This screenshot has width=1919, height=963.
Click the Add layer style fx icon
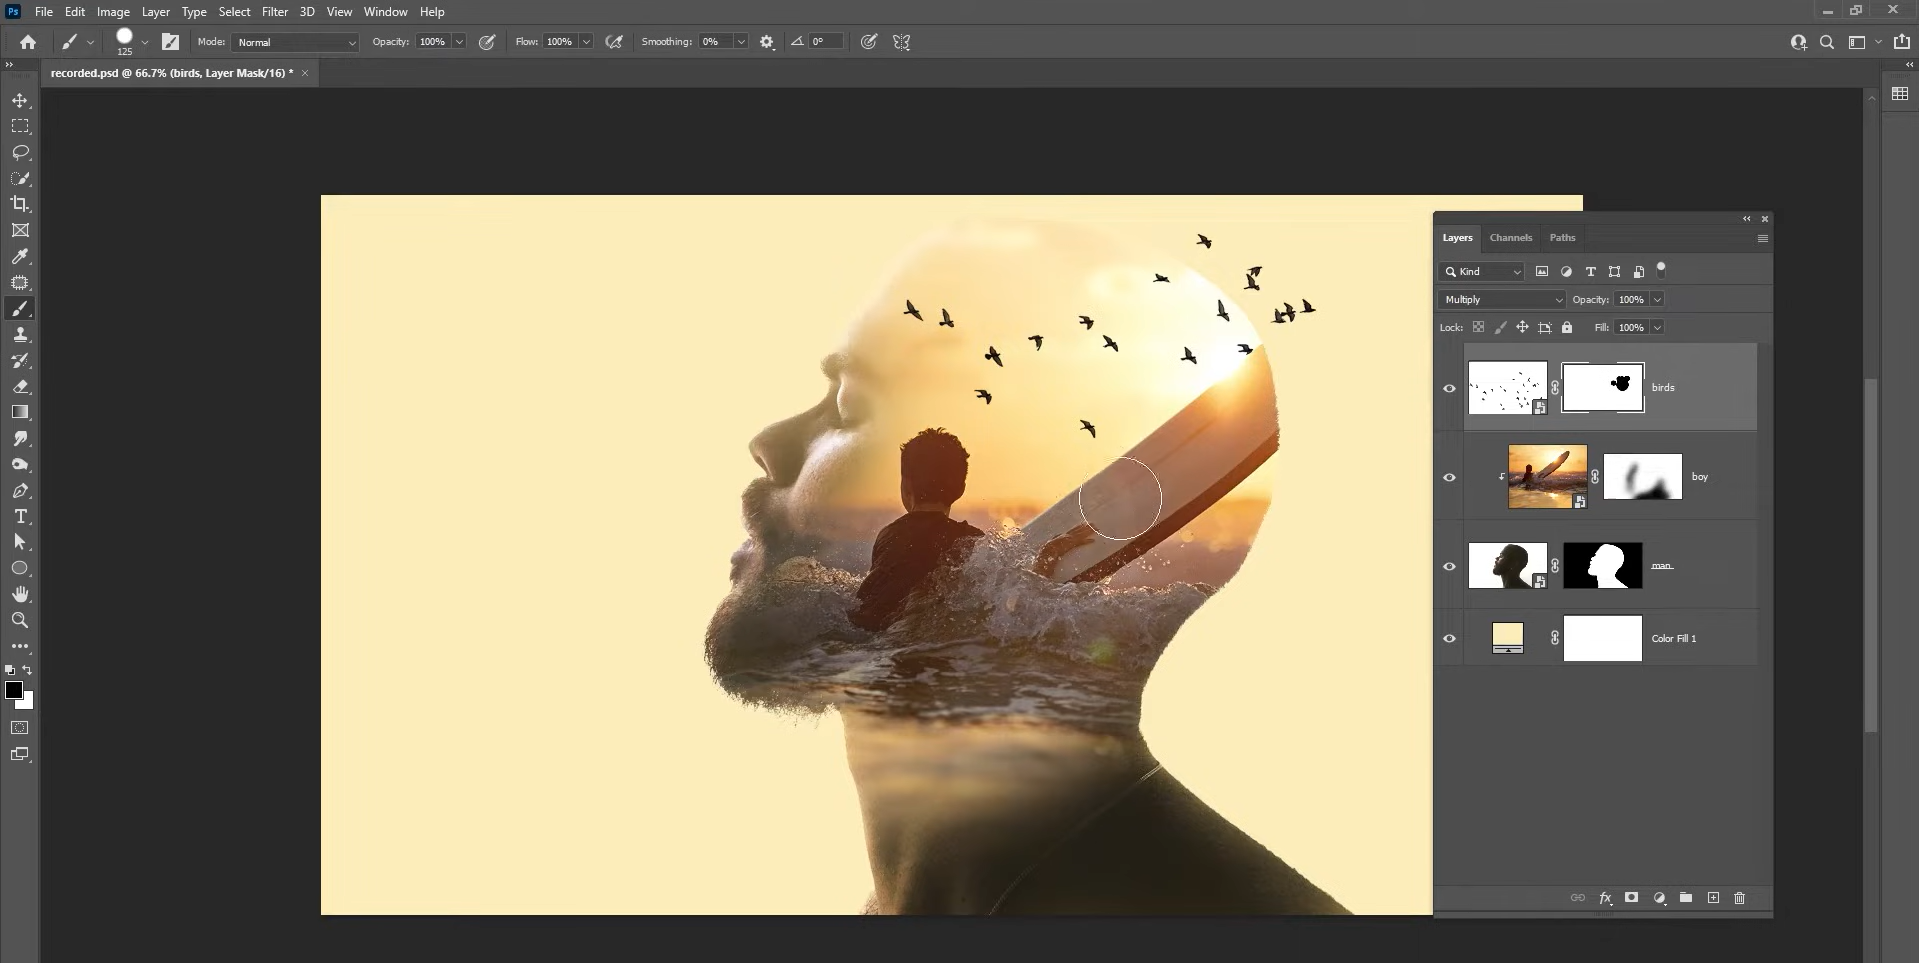[1606, 898]
